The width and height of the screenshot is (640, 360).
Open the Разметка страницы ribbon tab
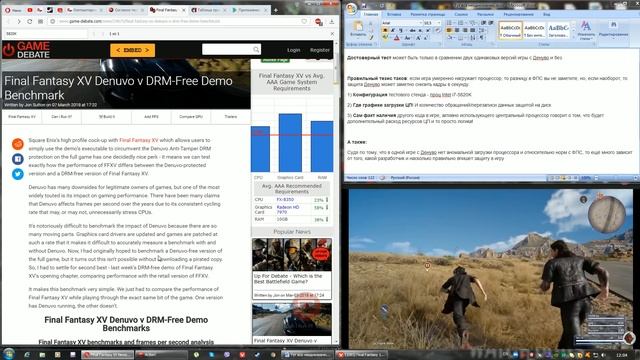pos(427,14)
